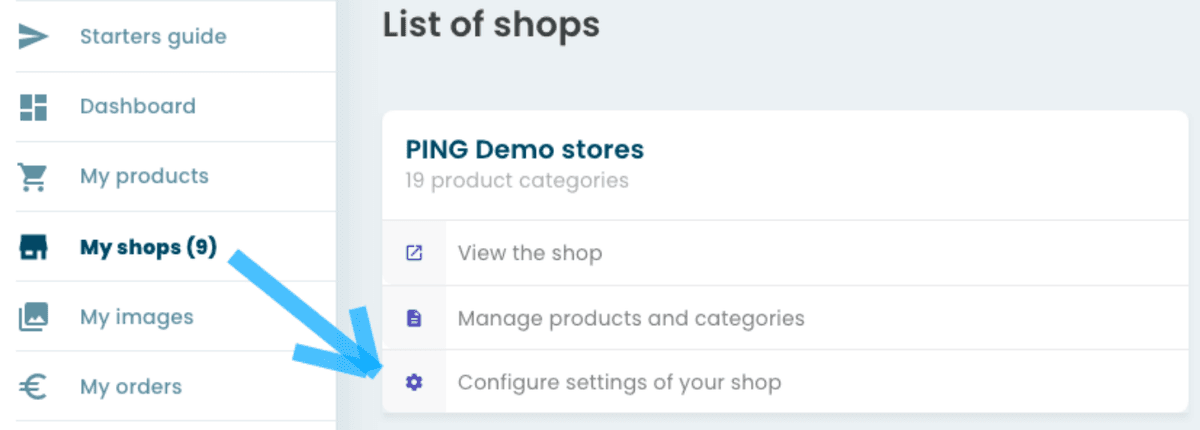Click the My images picture icon

(34, 317)
